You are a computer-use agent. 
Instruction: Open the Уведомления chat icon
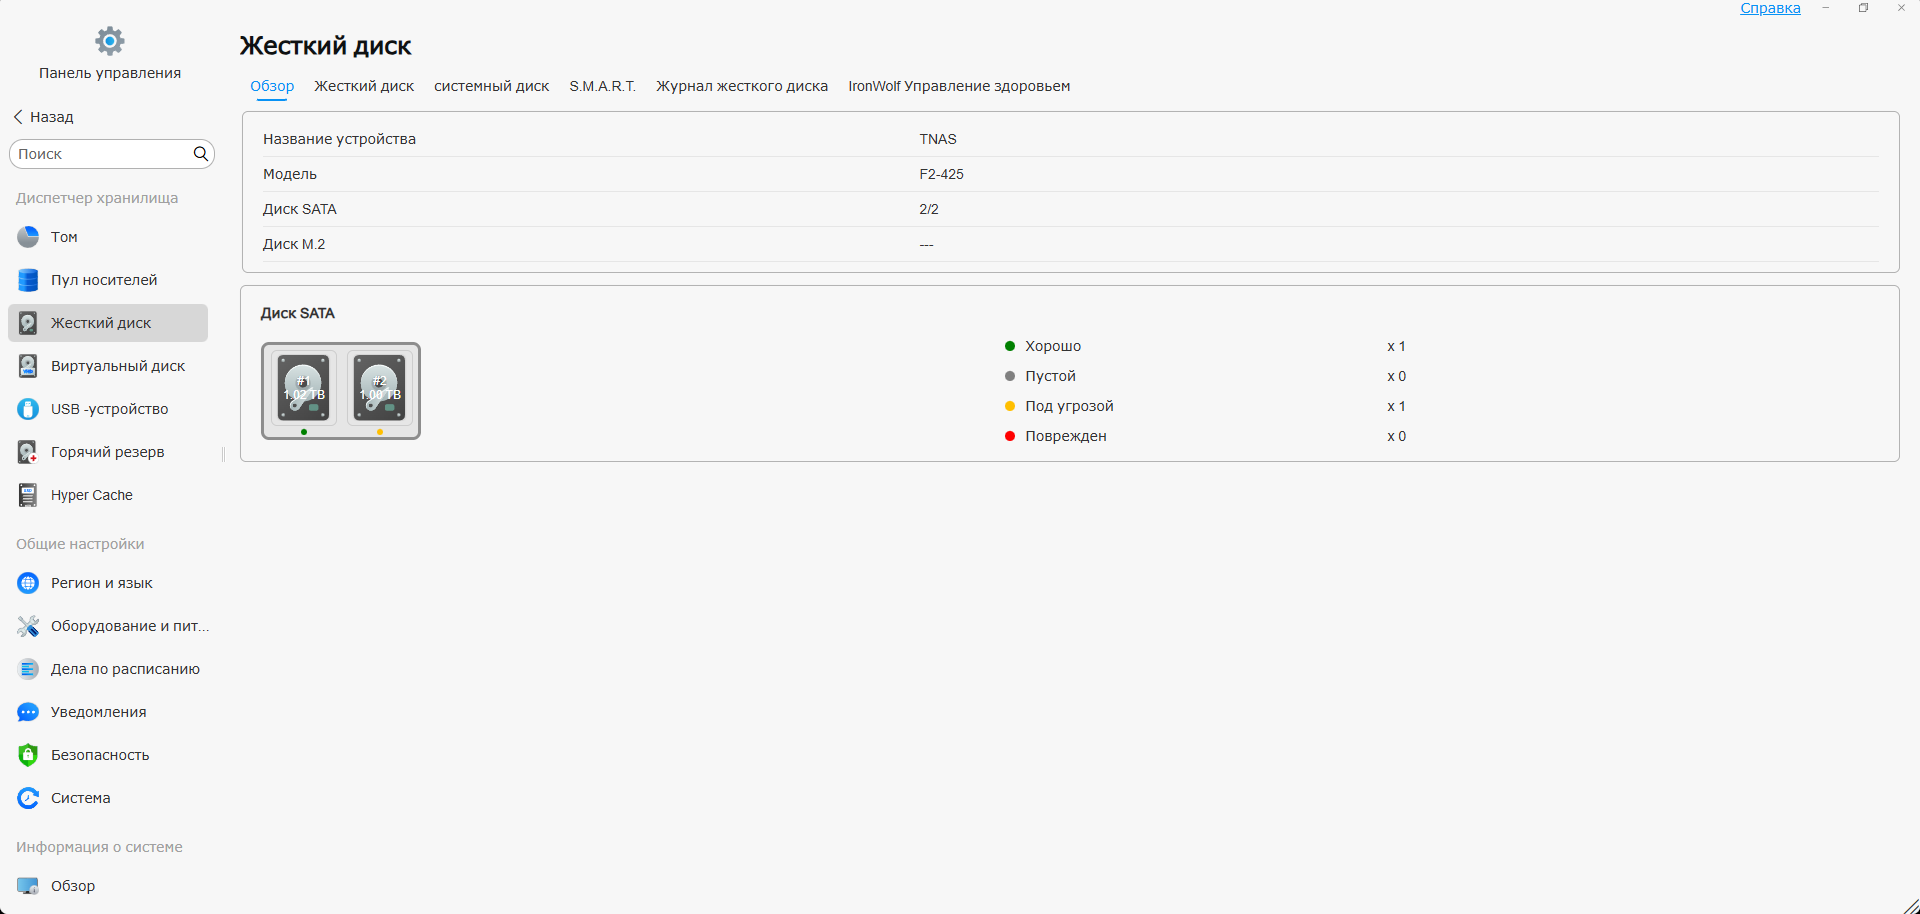[28, 712]
